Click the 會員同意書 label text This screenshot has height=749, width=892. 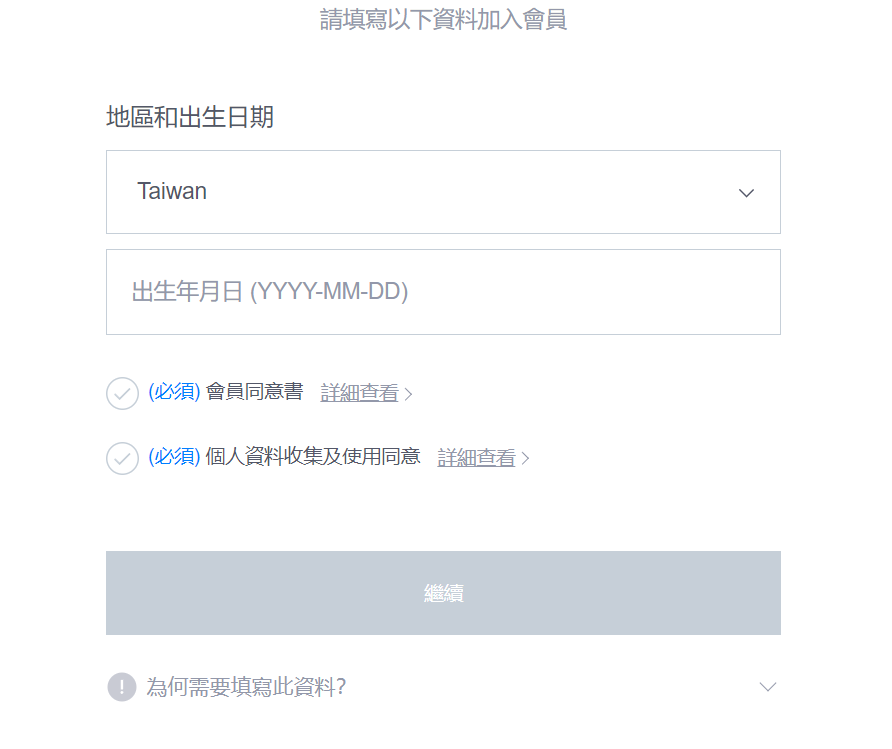click(x=254, y=392)
